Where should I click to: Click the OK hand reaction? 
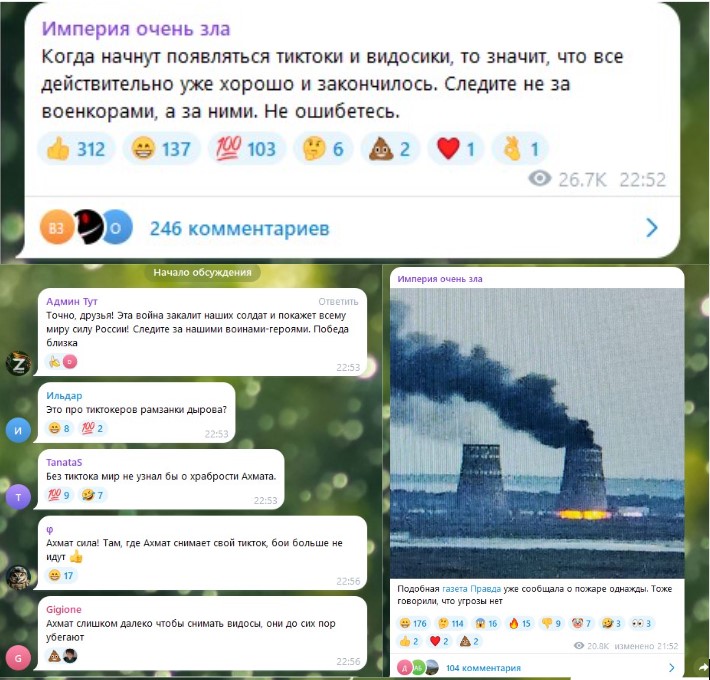coord(520,149)
